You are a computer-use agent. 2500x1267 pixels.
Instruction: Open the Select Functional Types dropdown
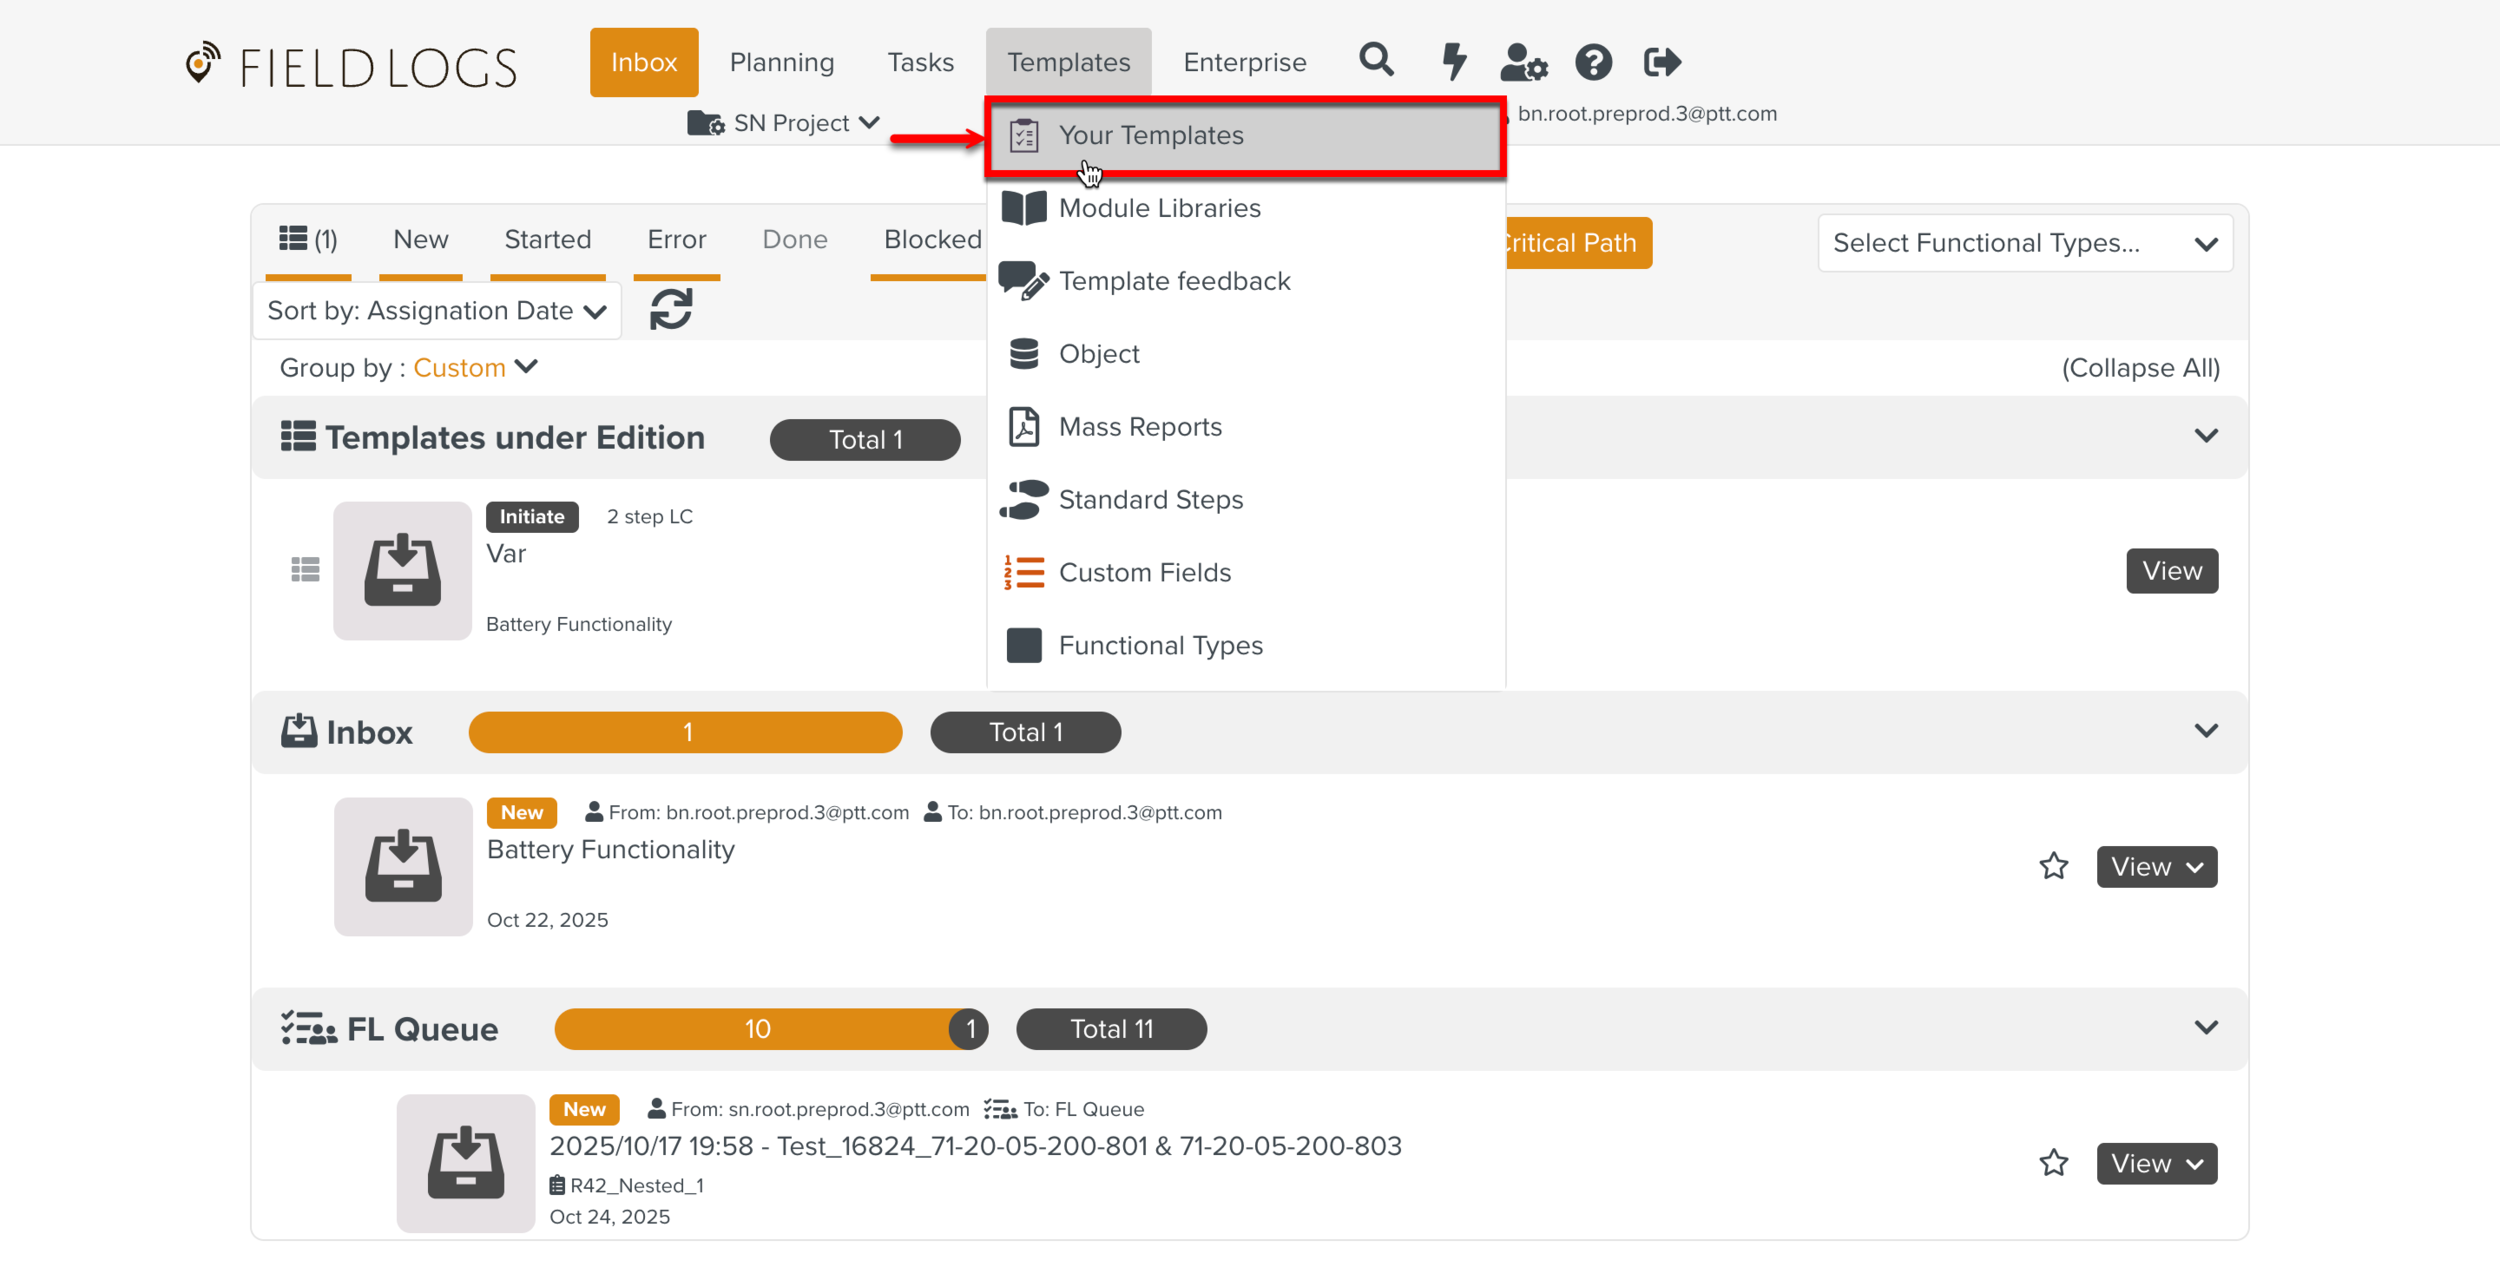coord(2024,243)
